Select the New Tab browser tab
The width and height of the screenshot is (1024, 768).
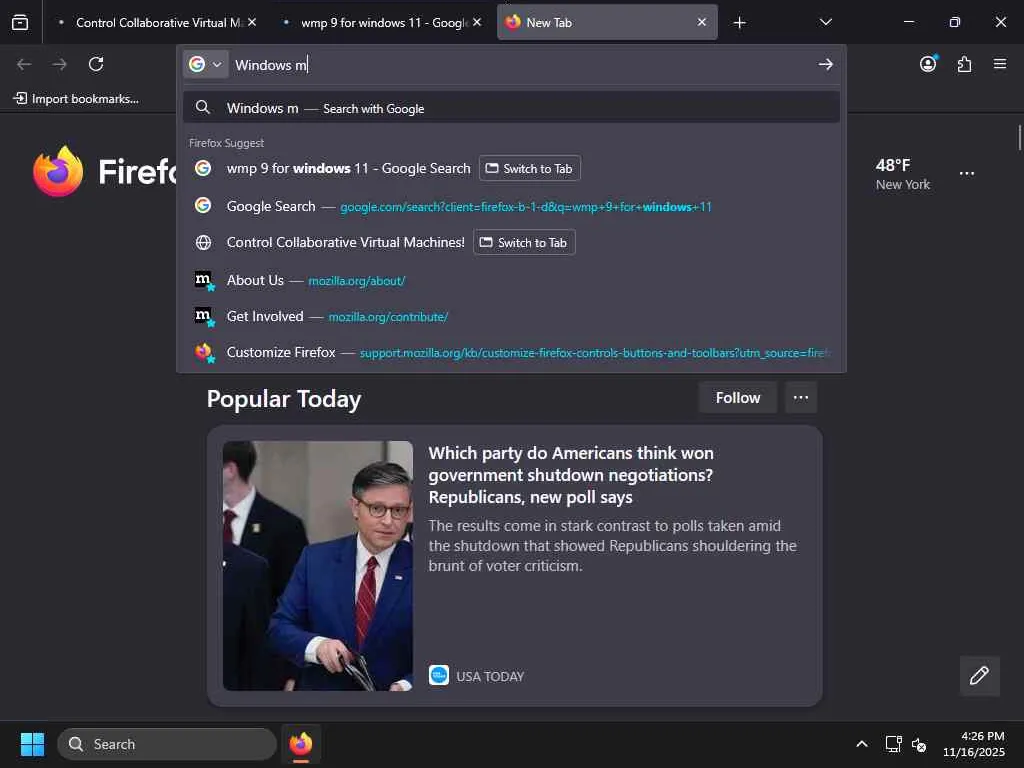(x=607, y=22)
